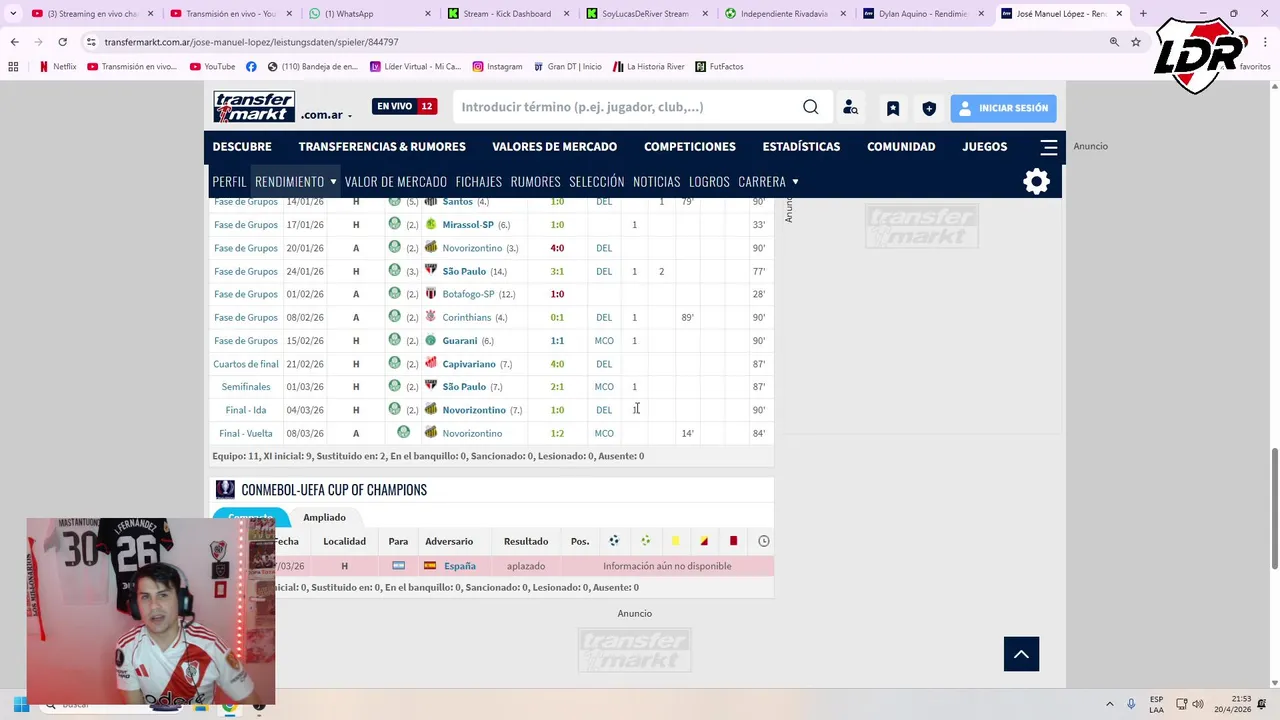Viewport: 1280px width, 720px height.
Task: Click the Argentina flag icon
Action: pos(398,566)
